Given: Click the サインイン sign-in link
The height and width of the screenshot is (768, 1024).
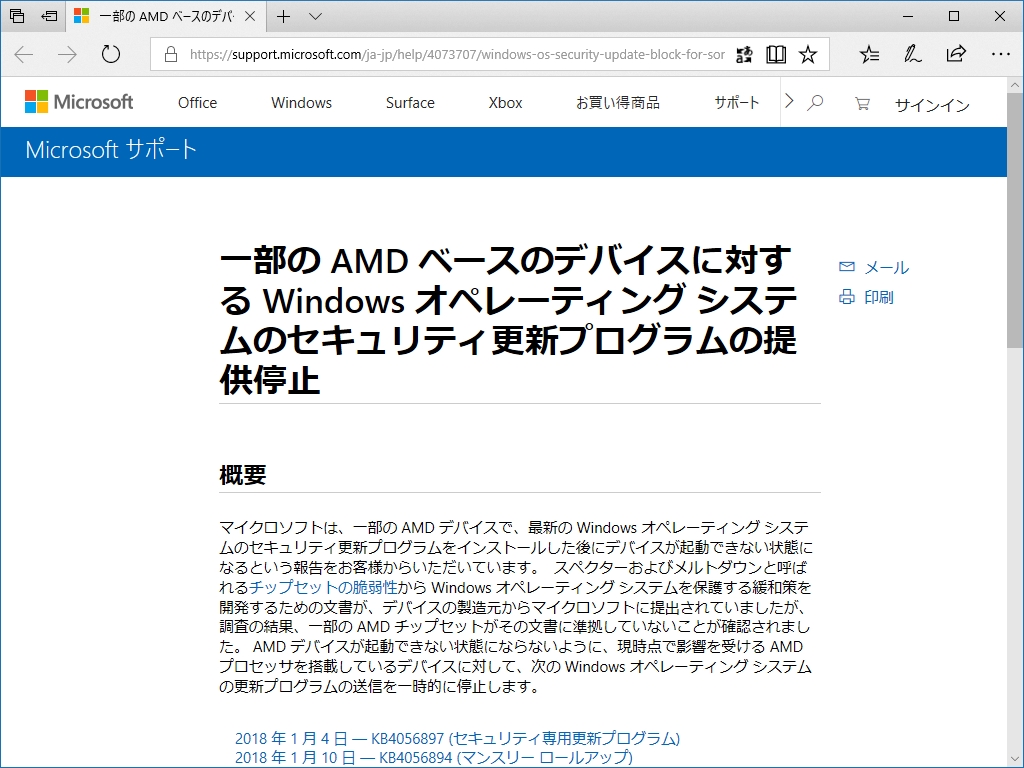Looking at the screenshot, I should click(x=932, y=105).
